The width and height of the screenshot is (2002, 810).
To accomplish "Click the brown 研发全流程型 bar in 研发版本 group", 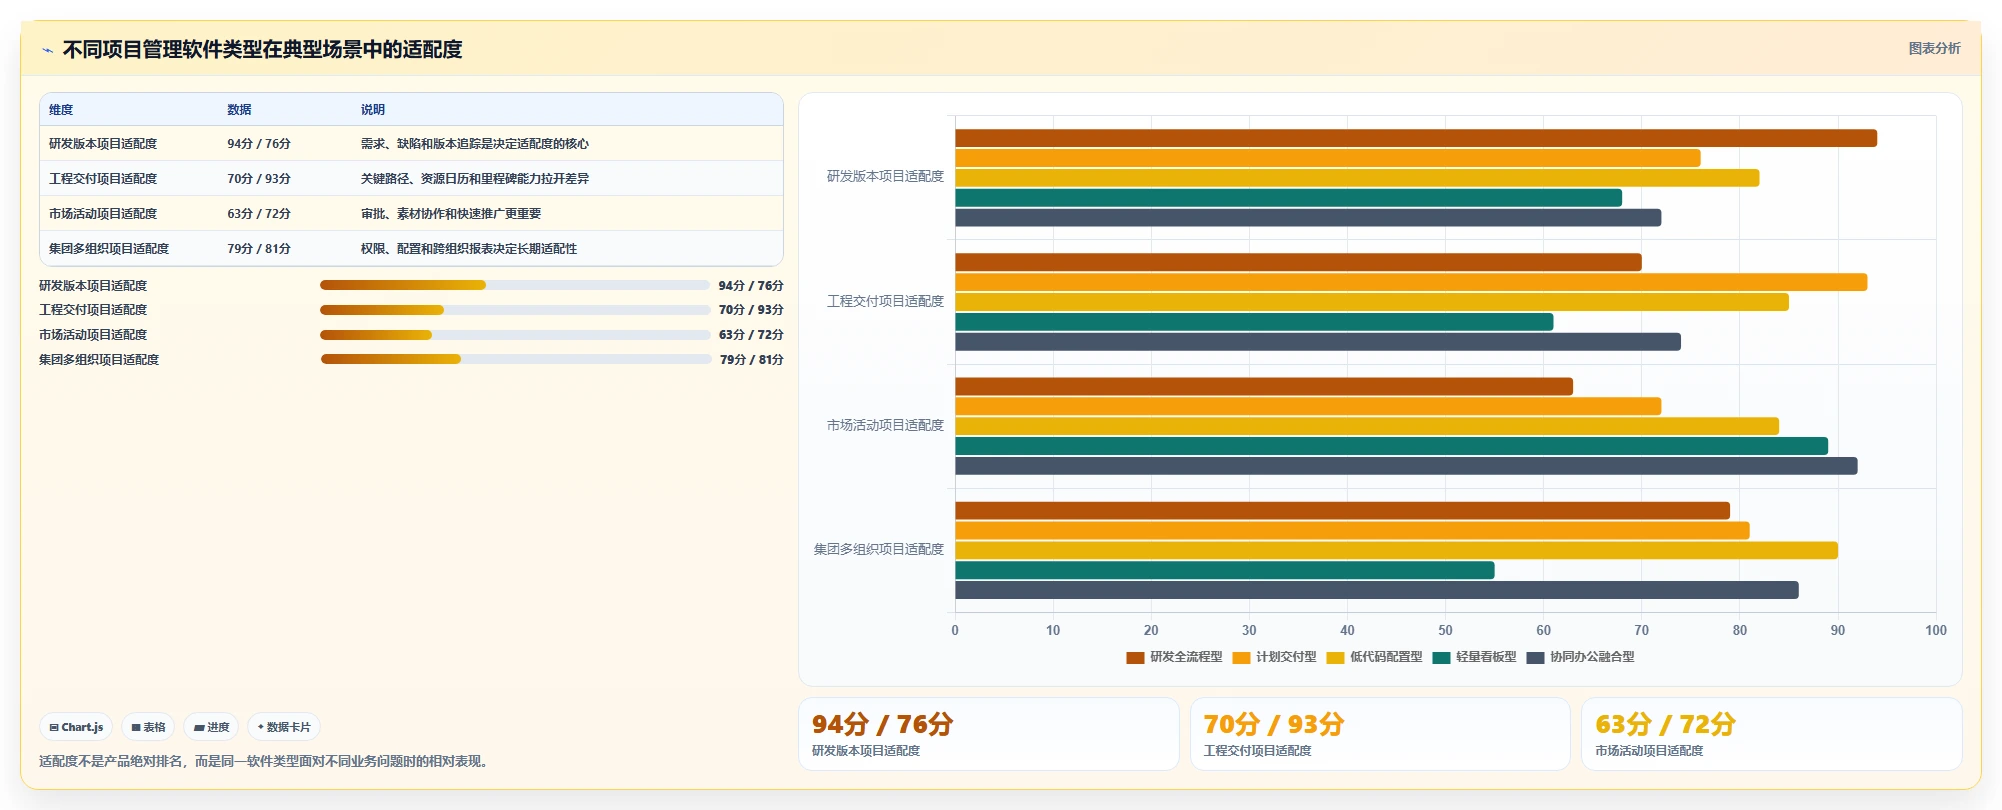I will (1416, 138).
